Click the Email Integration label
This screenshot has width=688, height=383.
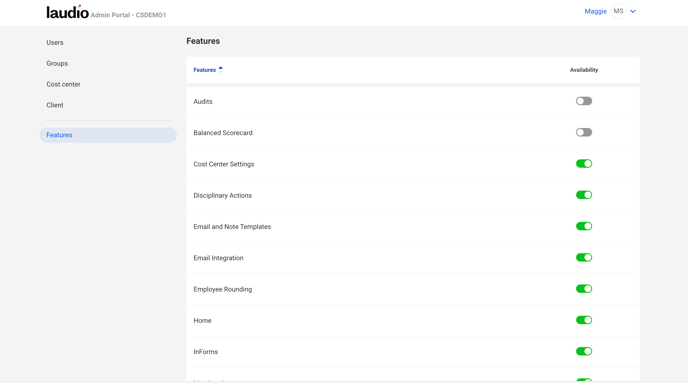point(218,258)
